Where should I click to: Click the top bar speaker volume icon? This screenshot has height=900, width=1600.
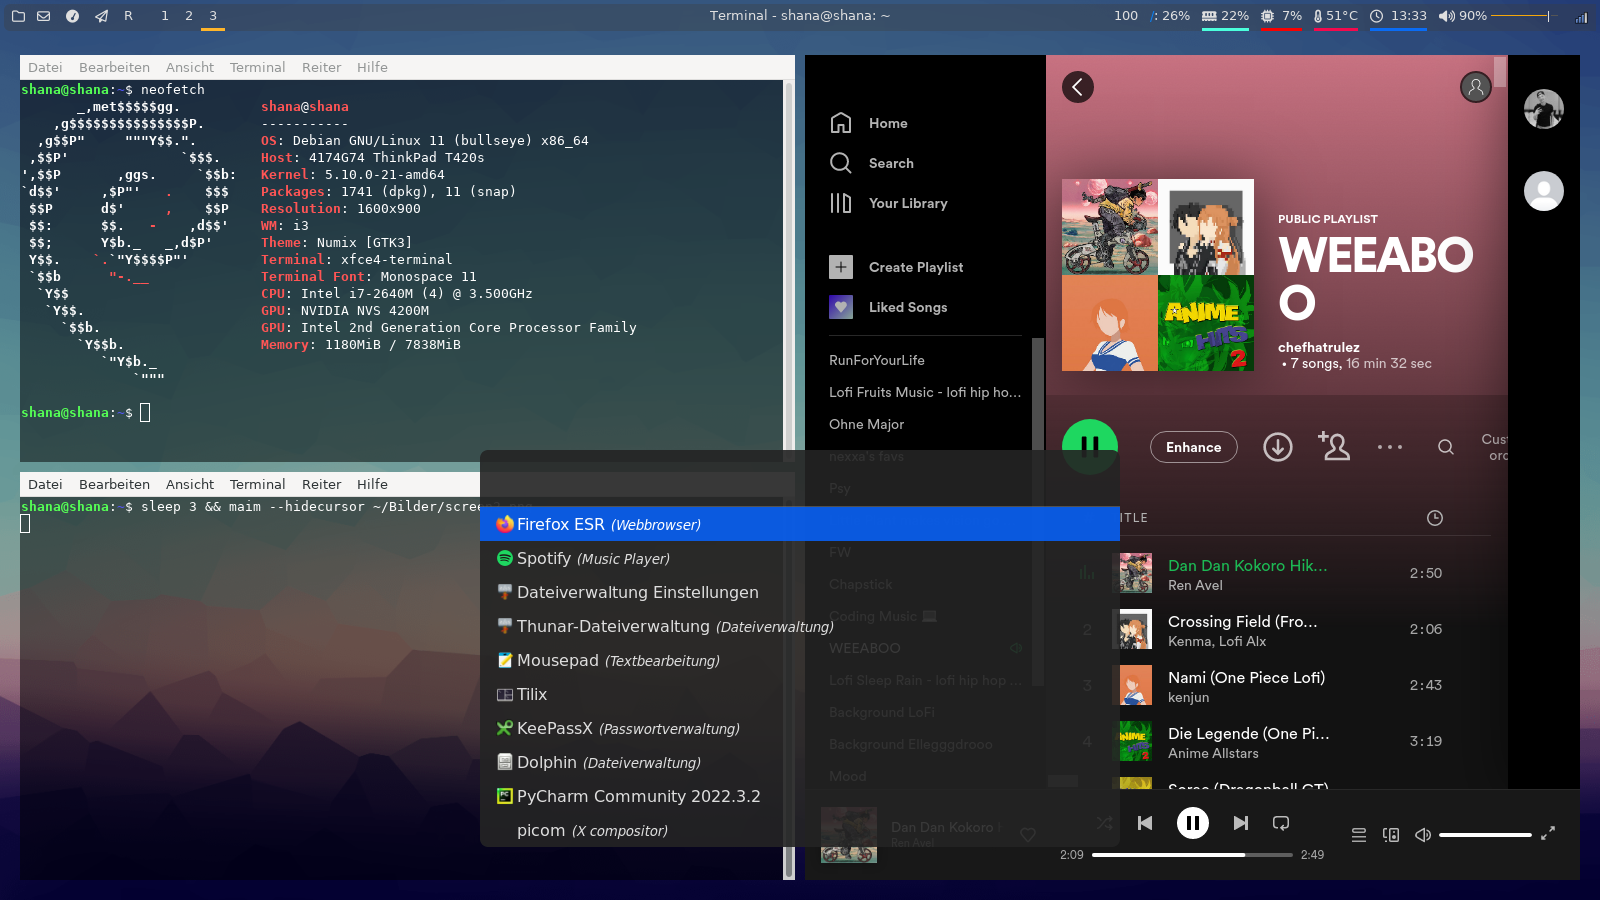[1447, 16]
